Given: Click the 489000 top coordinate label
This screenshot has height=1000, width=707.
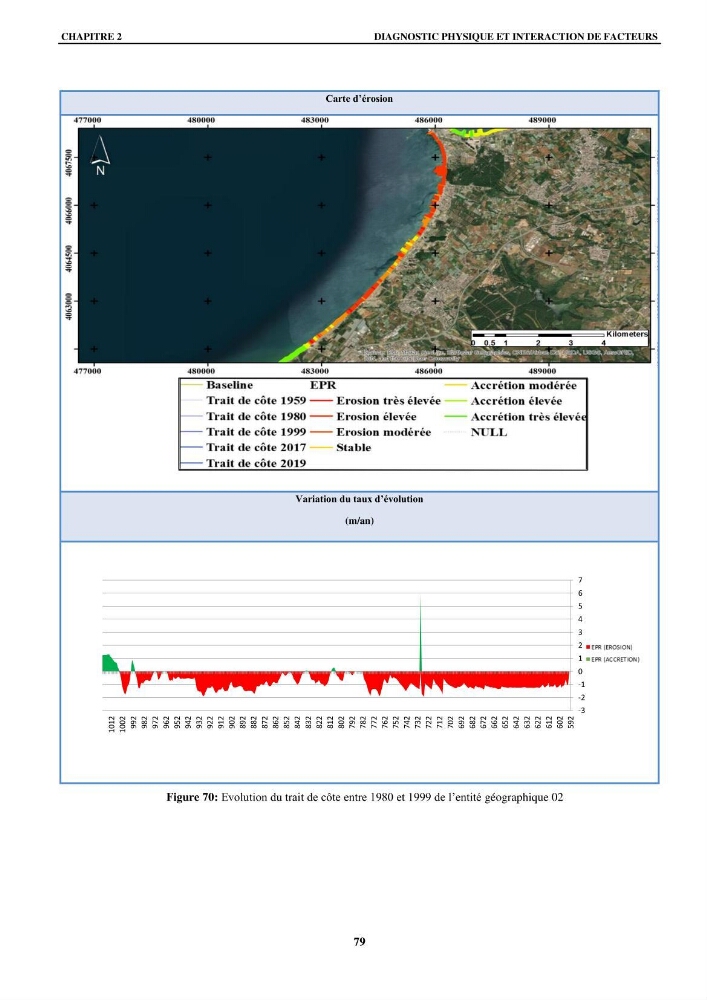Looking at the screenshot, I should point(543,120).
